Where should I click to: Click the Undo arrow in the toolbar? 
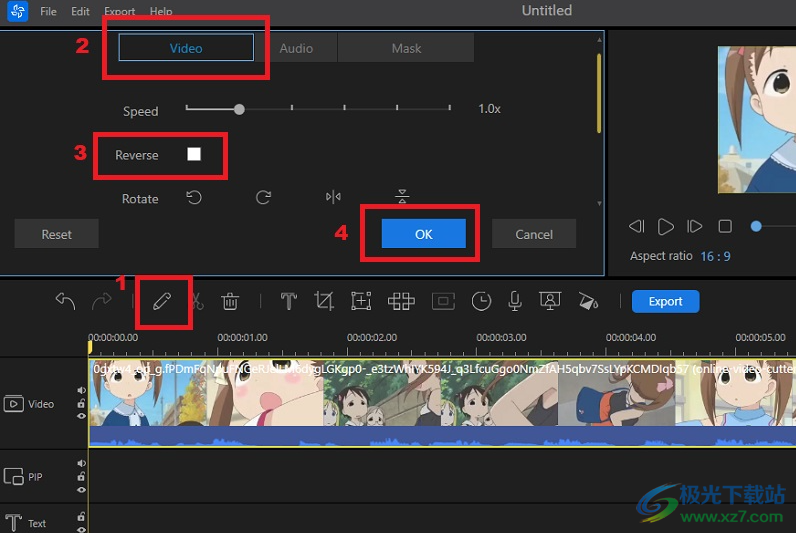pos(65,301)
